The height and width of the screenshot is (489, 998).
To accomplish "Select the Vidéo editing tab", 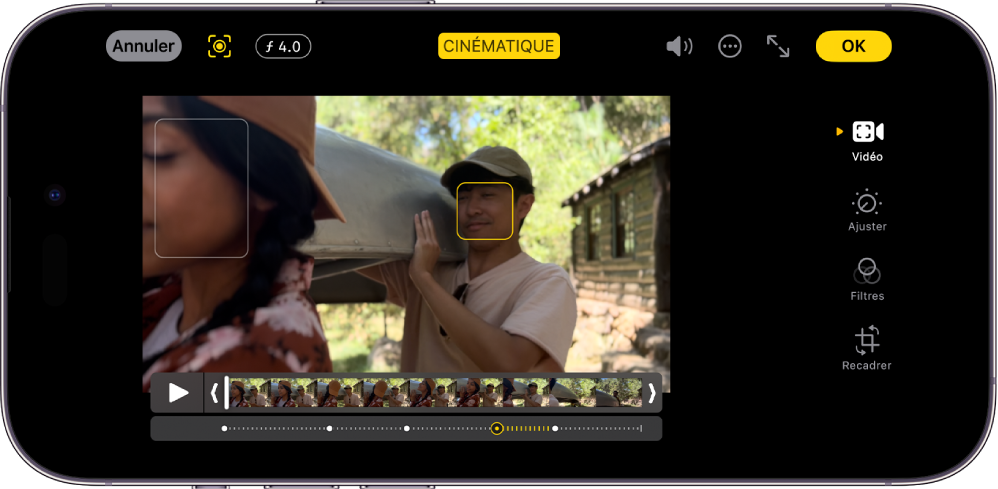I will (x=868, y=141).
